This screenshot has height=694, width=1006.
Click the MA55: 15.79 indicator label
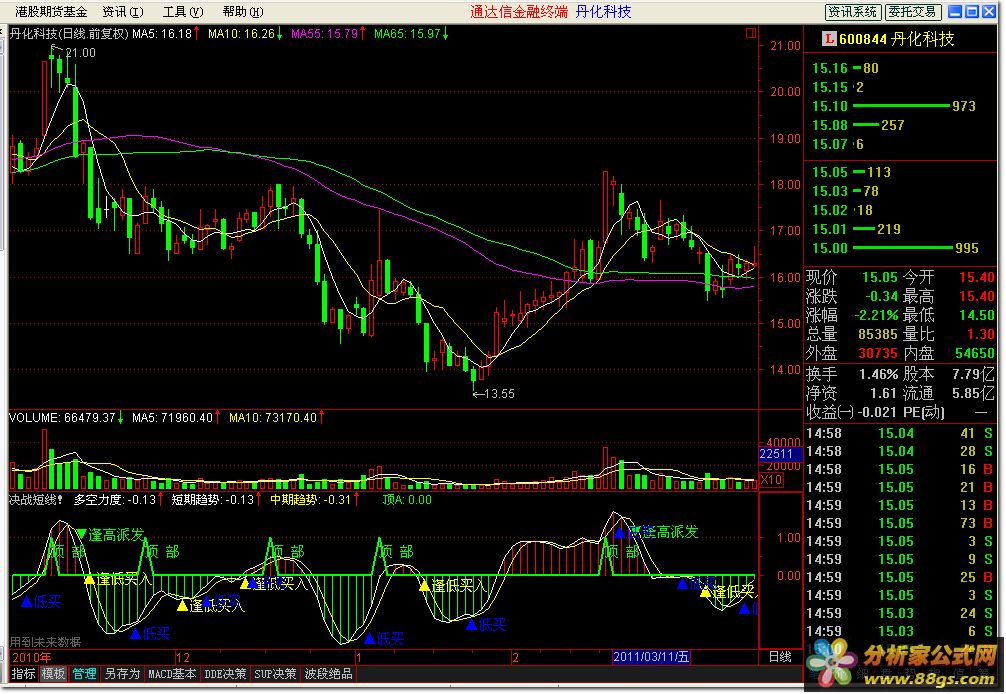[x=324, y=33]
